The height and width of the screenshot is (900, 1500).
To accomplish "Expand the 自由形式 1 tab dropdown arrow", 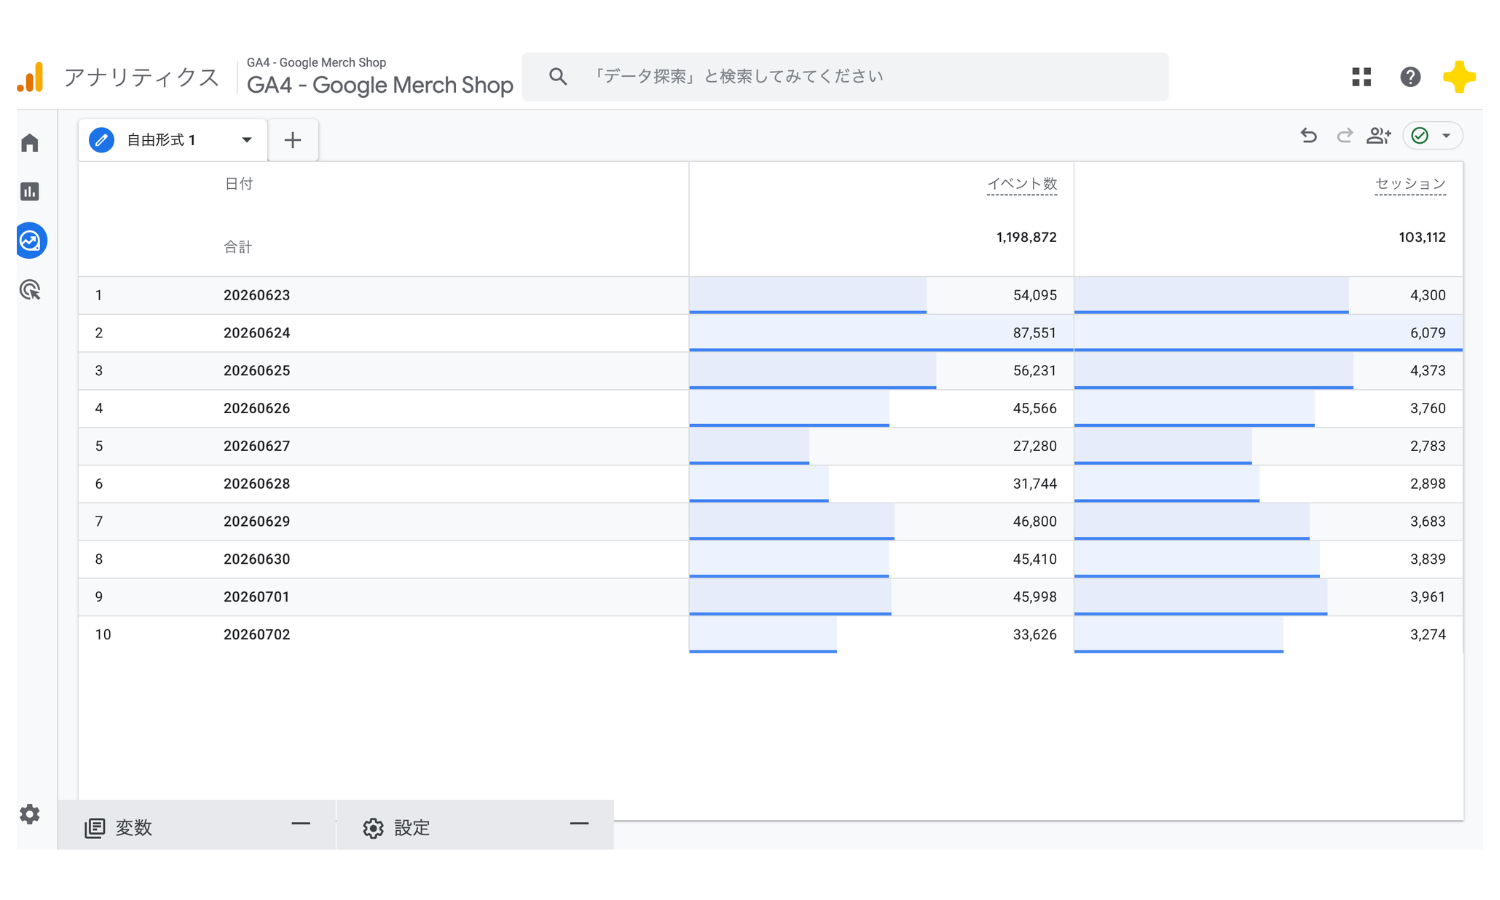I will (x=246, y=140).
